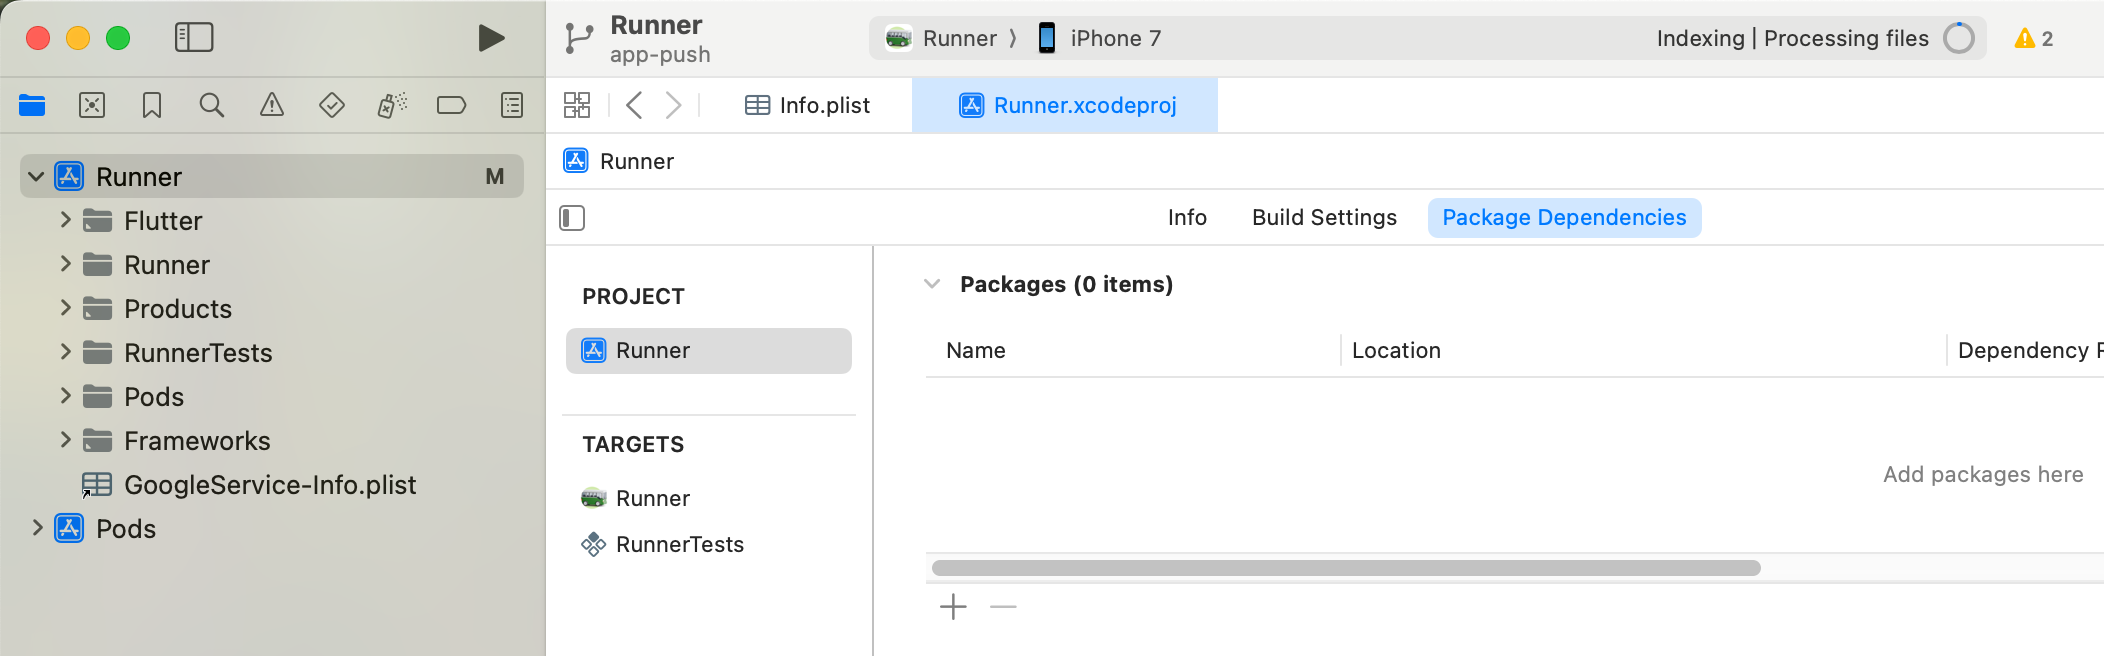The width and height of the screenshot is (2104, 656).
Task: Click the remove package minus button
Action: [x=1003, y=607]
